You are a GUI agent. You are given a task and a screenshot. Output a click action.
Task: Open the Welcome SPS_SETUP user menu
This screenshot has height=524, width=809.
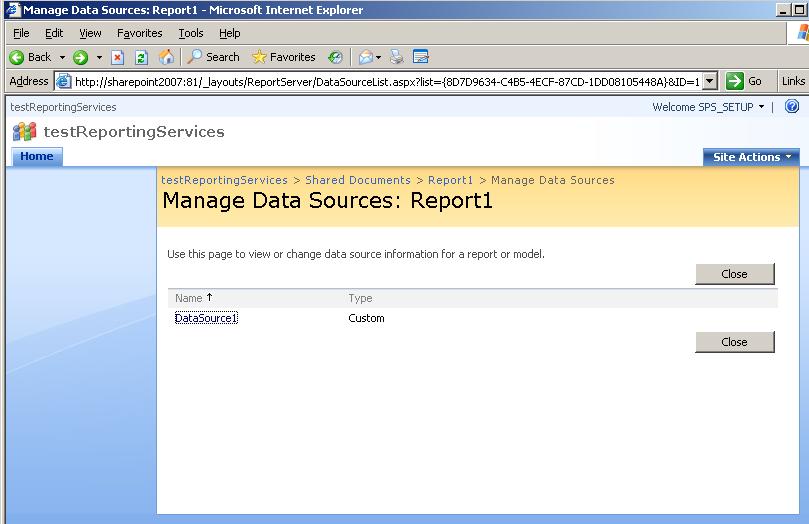[x=708, y=107]
